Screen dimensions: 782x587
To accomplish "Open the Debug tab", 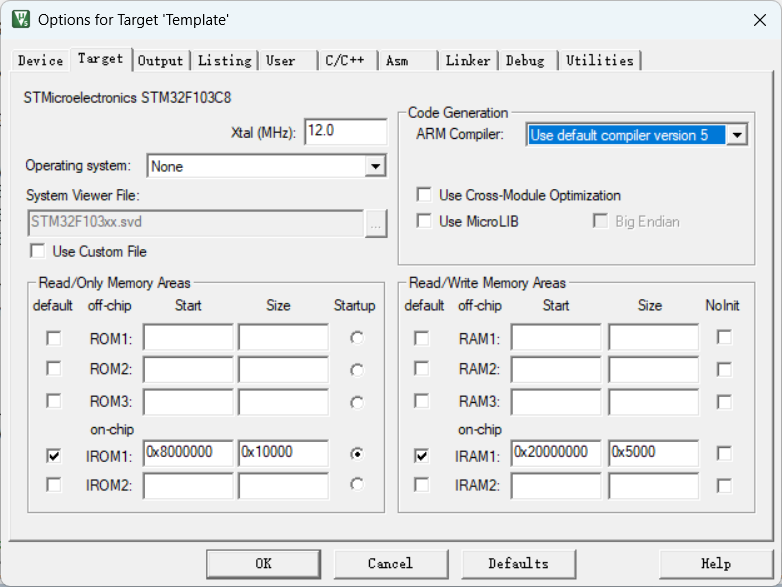I will [528, 60].
